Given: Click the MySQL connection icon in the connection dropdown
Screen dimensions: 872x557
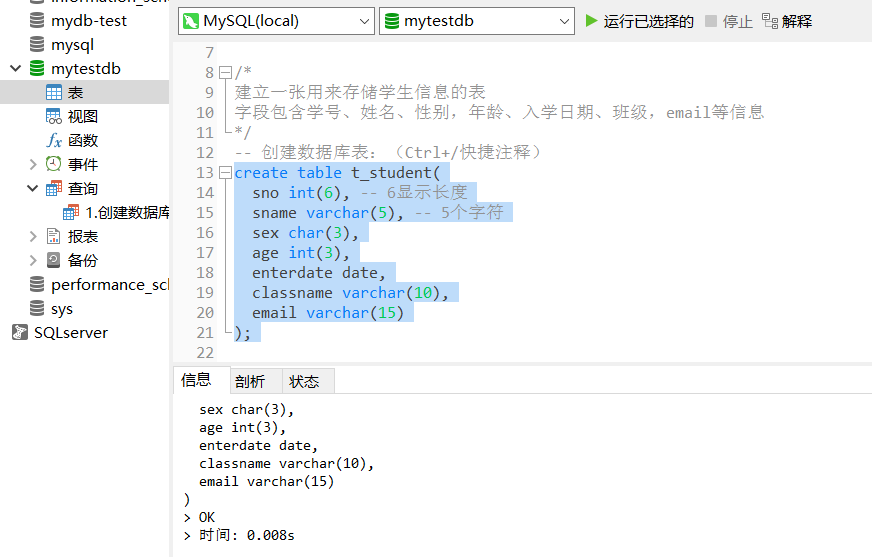Looking at the screenshot, I should point(191,21).
